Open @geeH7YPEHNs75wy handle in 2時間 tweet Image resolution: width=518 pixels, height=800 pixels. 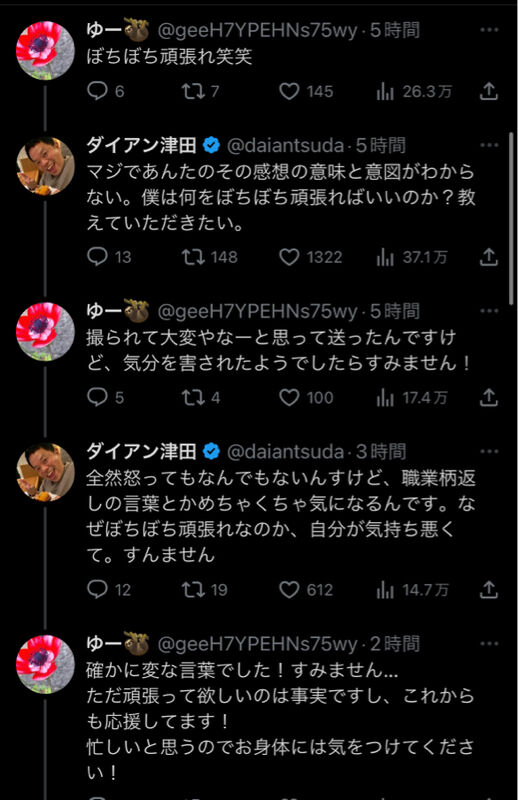point(257,644)
